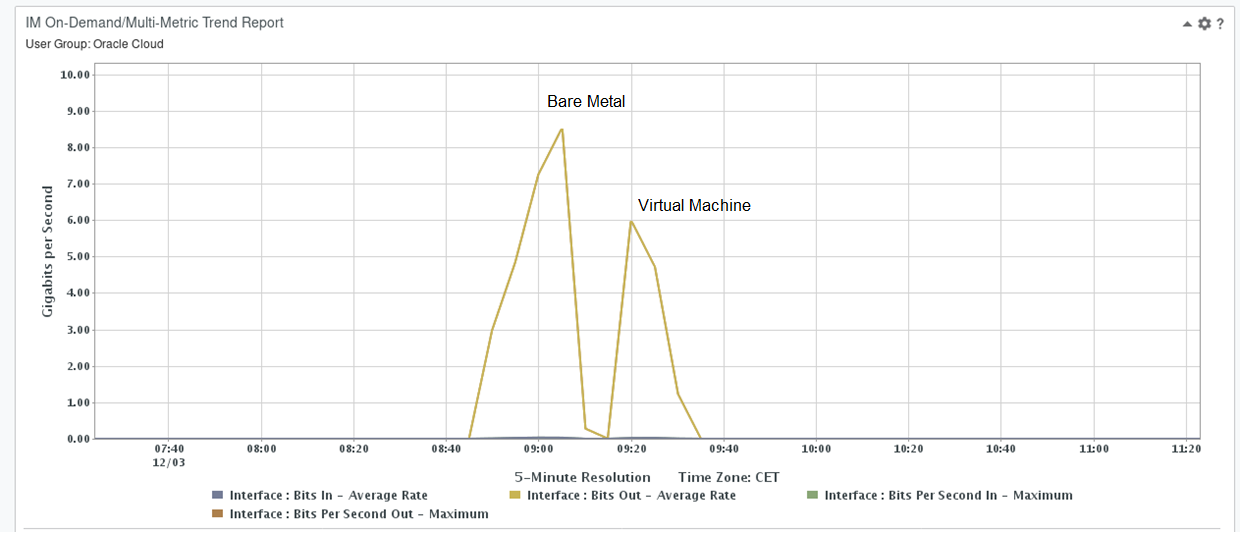Toggle Bits Per Second In - Maximum legend label

point(948,495)
